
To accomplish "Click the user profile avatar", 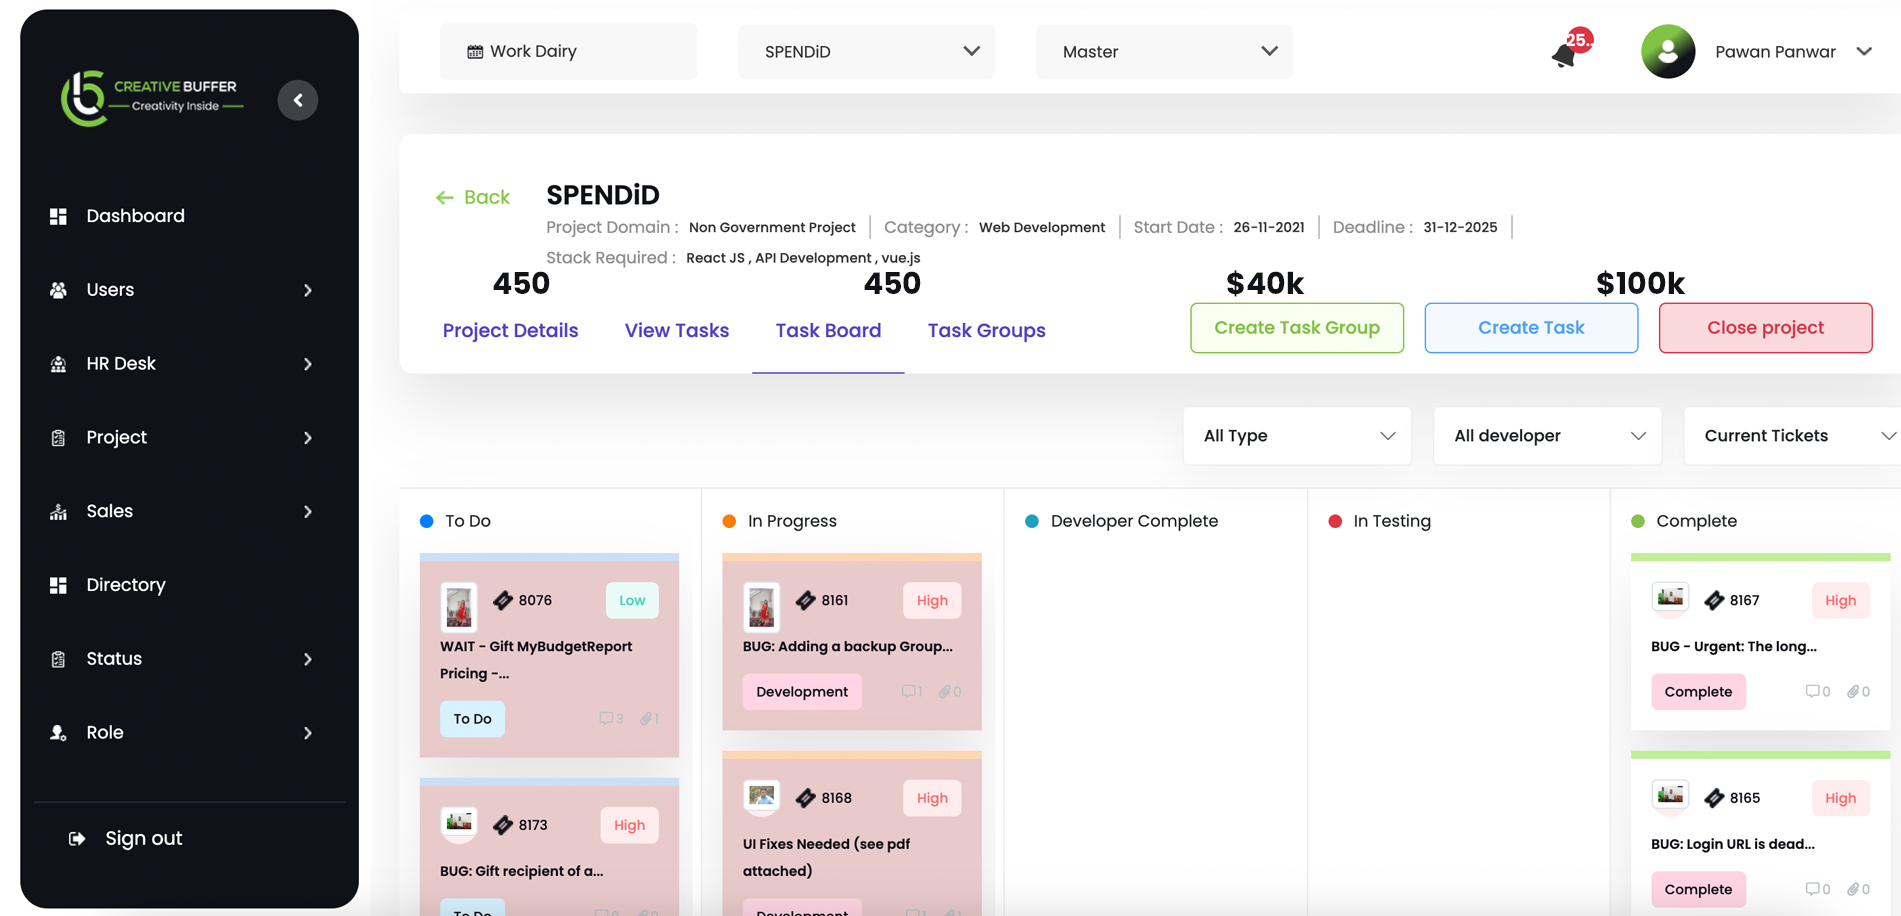I will tap(1667, 52).
